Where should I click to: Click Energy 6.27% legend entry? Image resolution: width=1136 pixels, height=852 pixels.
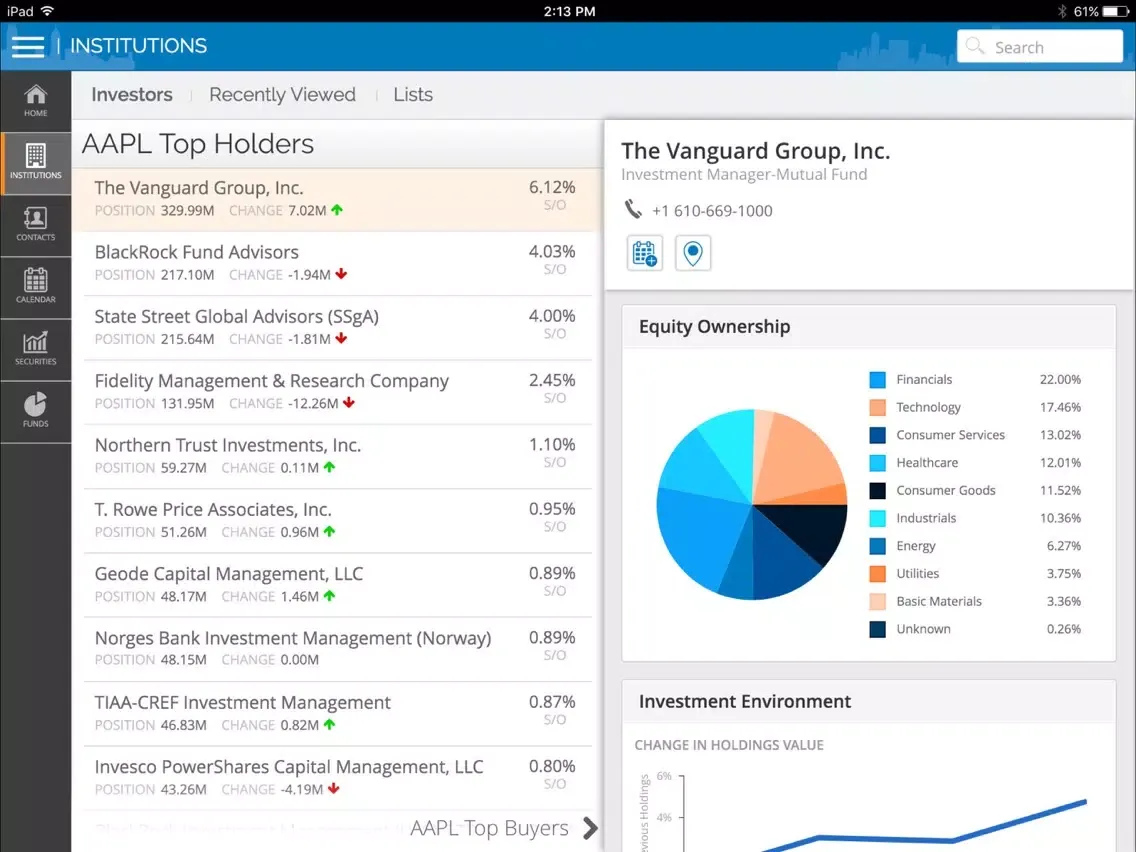974,546
